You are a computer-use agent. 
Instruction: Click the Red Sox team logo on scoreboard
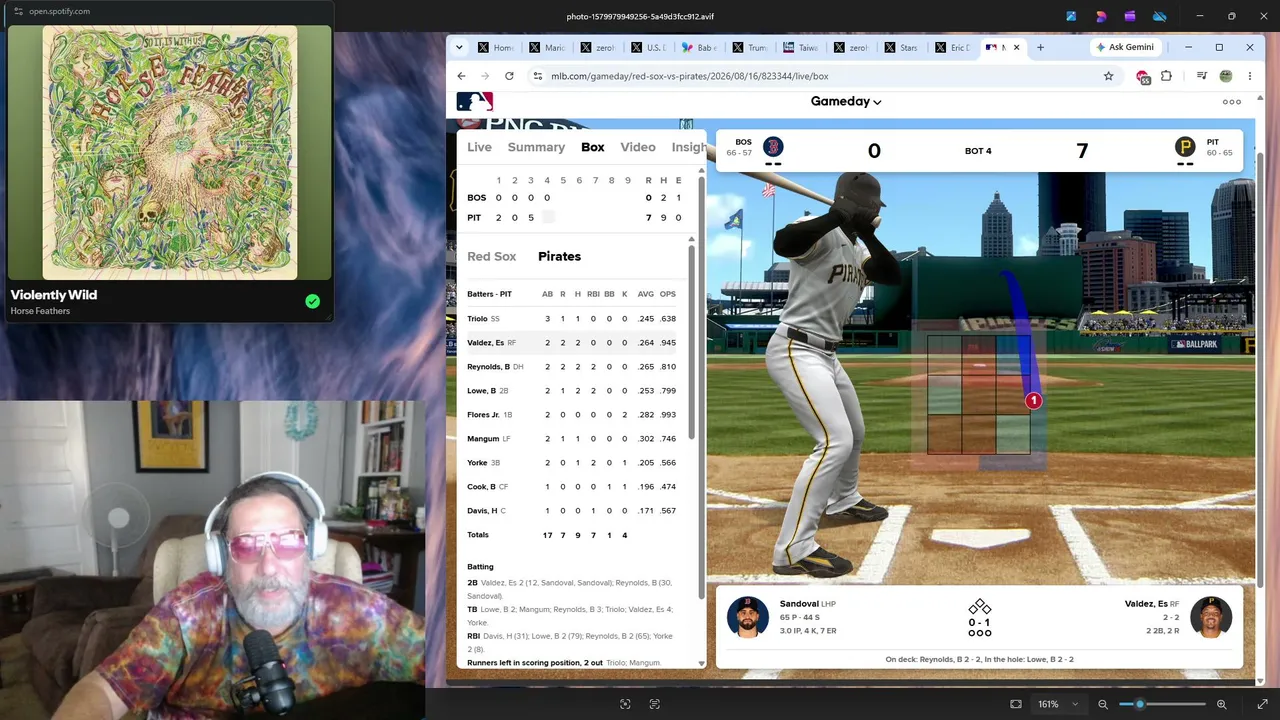click(773, 147)
